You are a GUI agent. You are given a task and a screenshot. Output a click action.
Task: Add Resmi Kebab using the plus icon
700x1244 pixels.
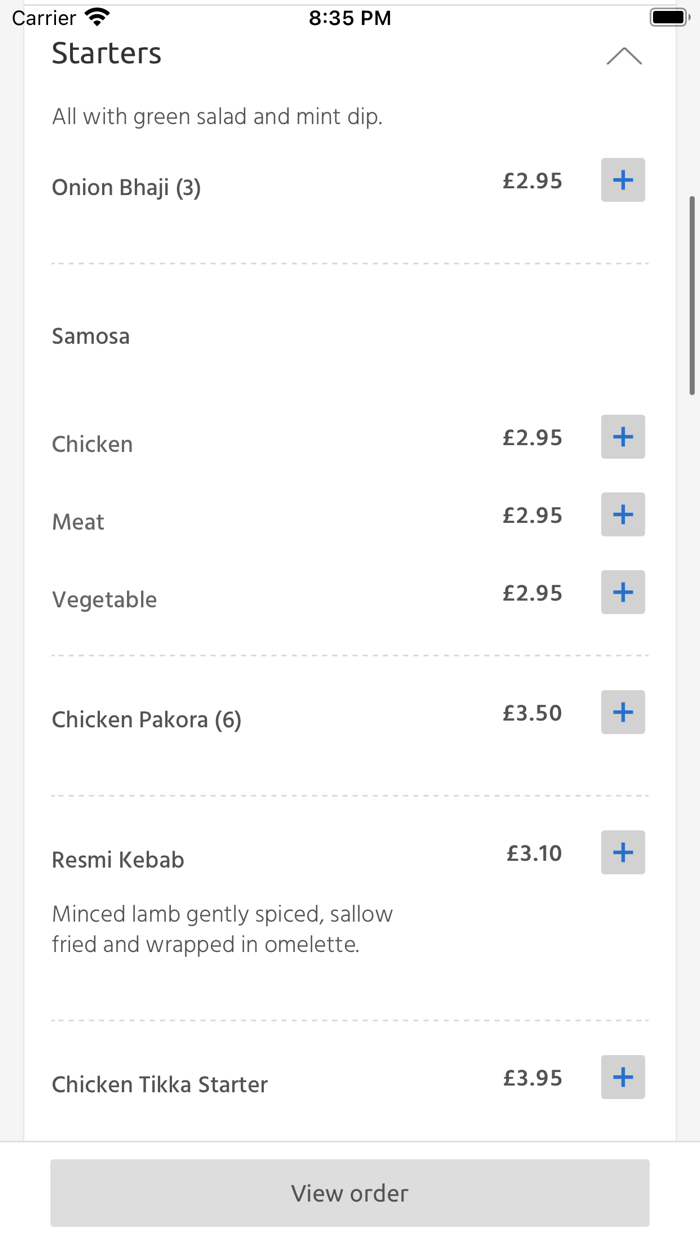click(622, 852)
